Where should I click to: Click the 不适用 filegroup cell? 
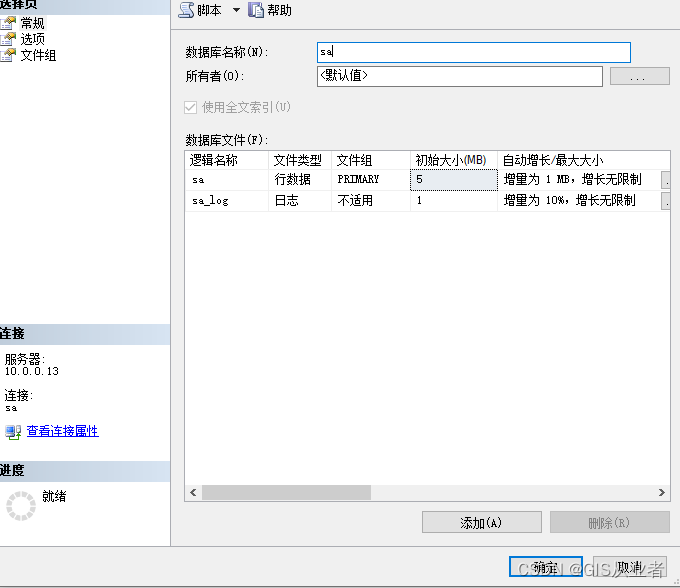pyautogui.click(x=371, y=201)
